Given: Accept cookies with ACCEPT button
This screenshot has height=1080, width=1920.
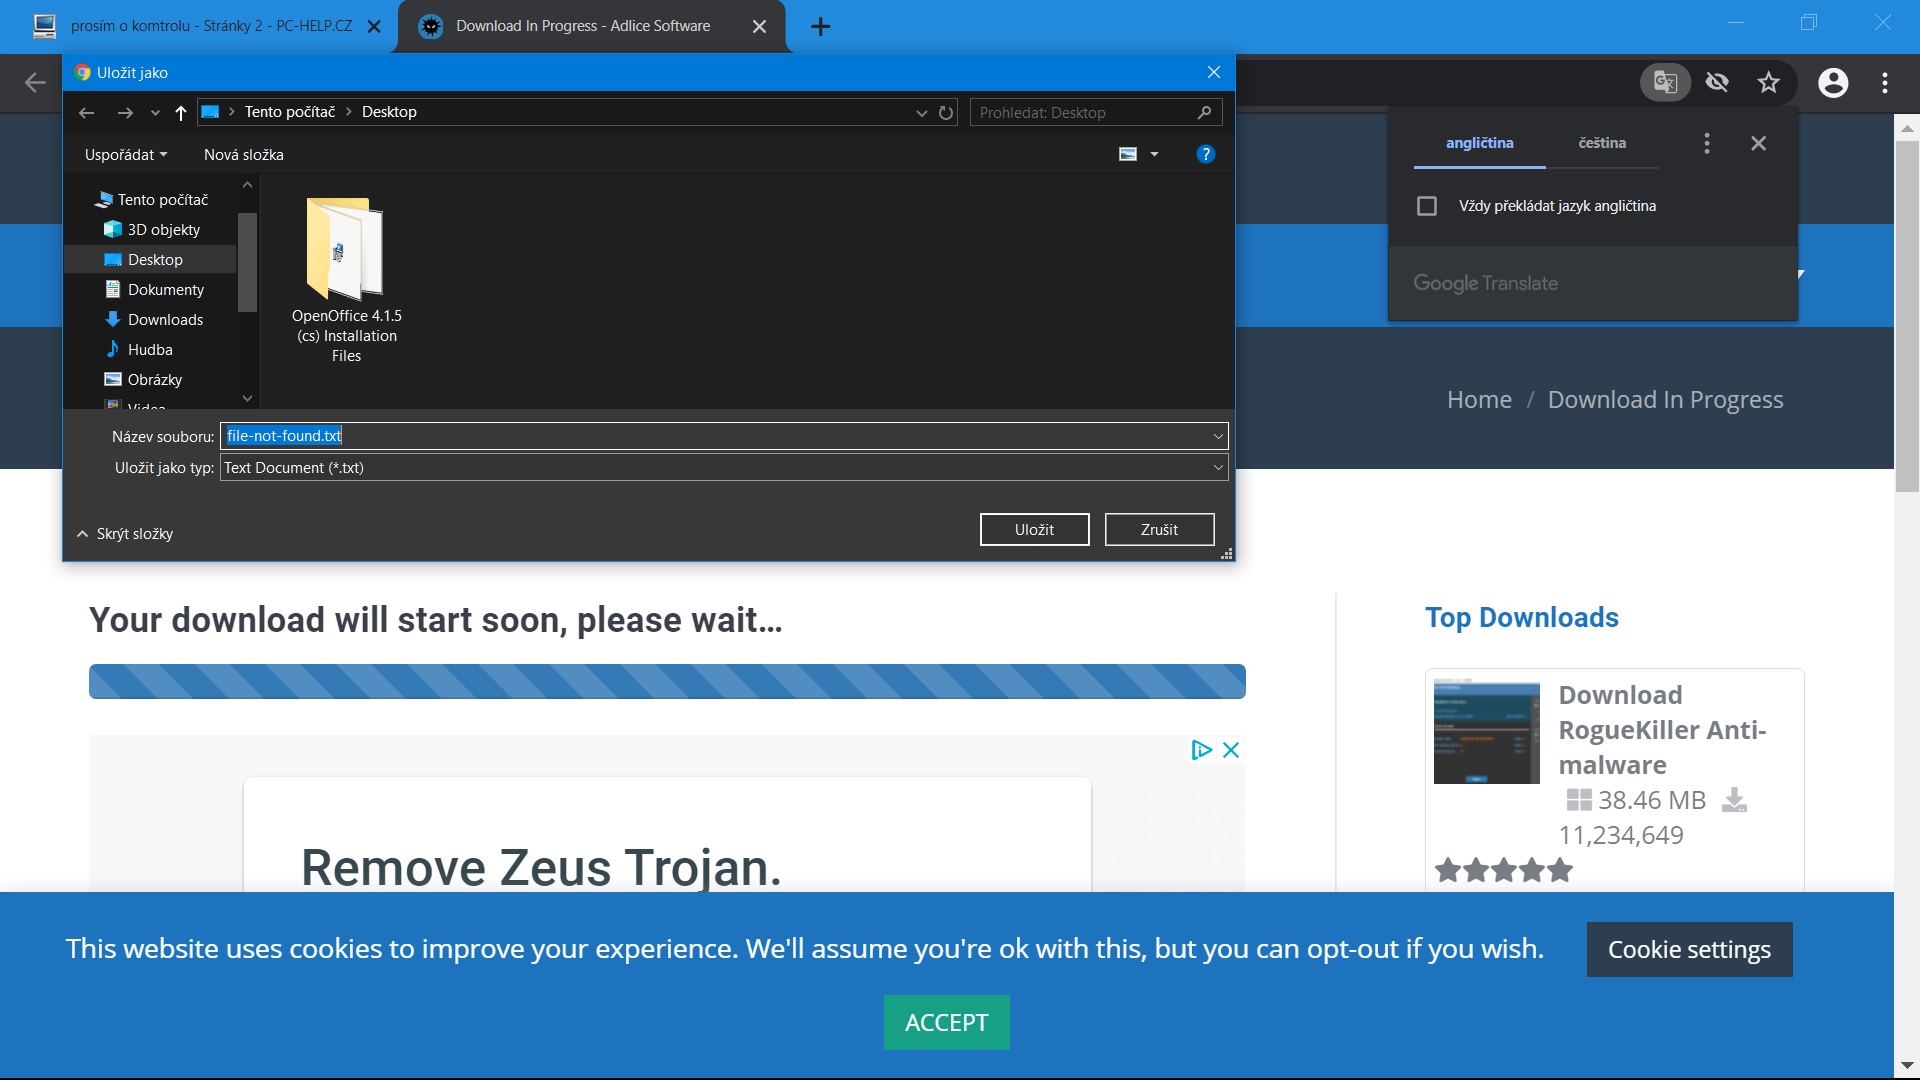Looking at the screenshot, I should coord(946,1022).
